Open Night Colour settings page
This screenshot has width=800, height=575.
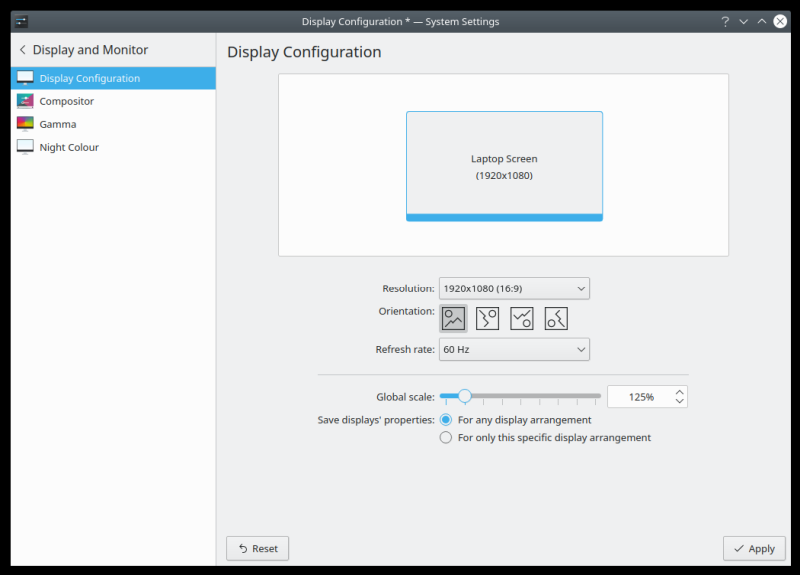pyautogui.click(x=113, y=147)
